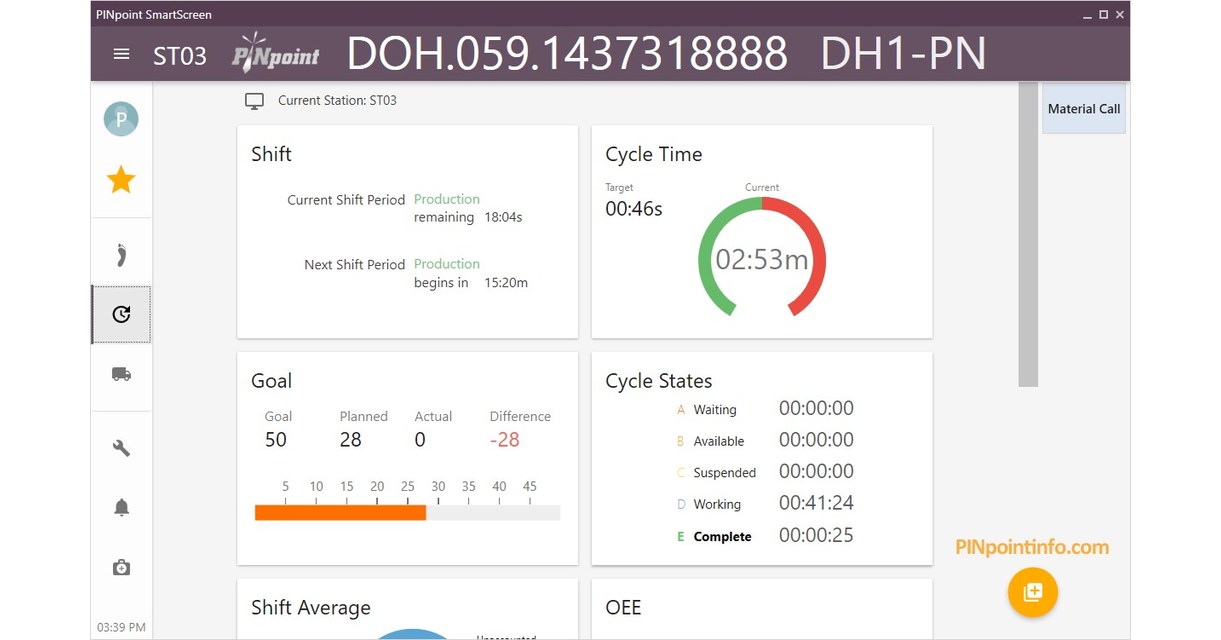1221x640 pixels.
Task: Click the camera capture icon in the sidebar
Action: click(120, 567)
